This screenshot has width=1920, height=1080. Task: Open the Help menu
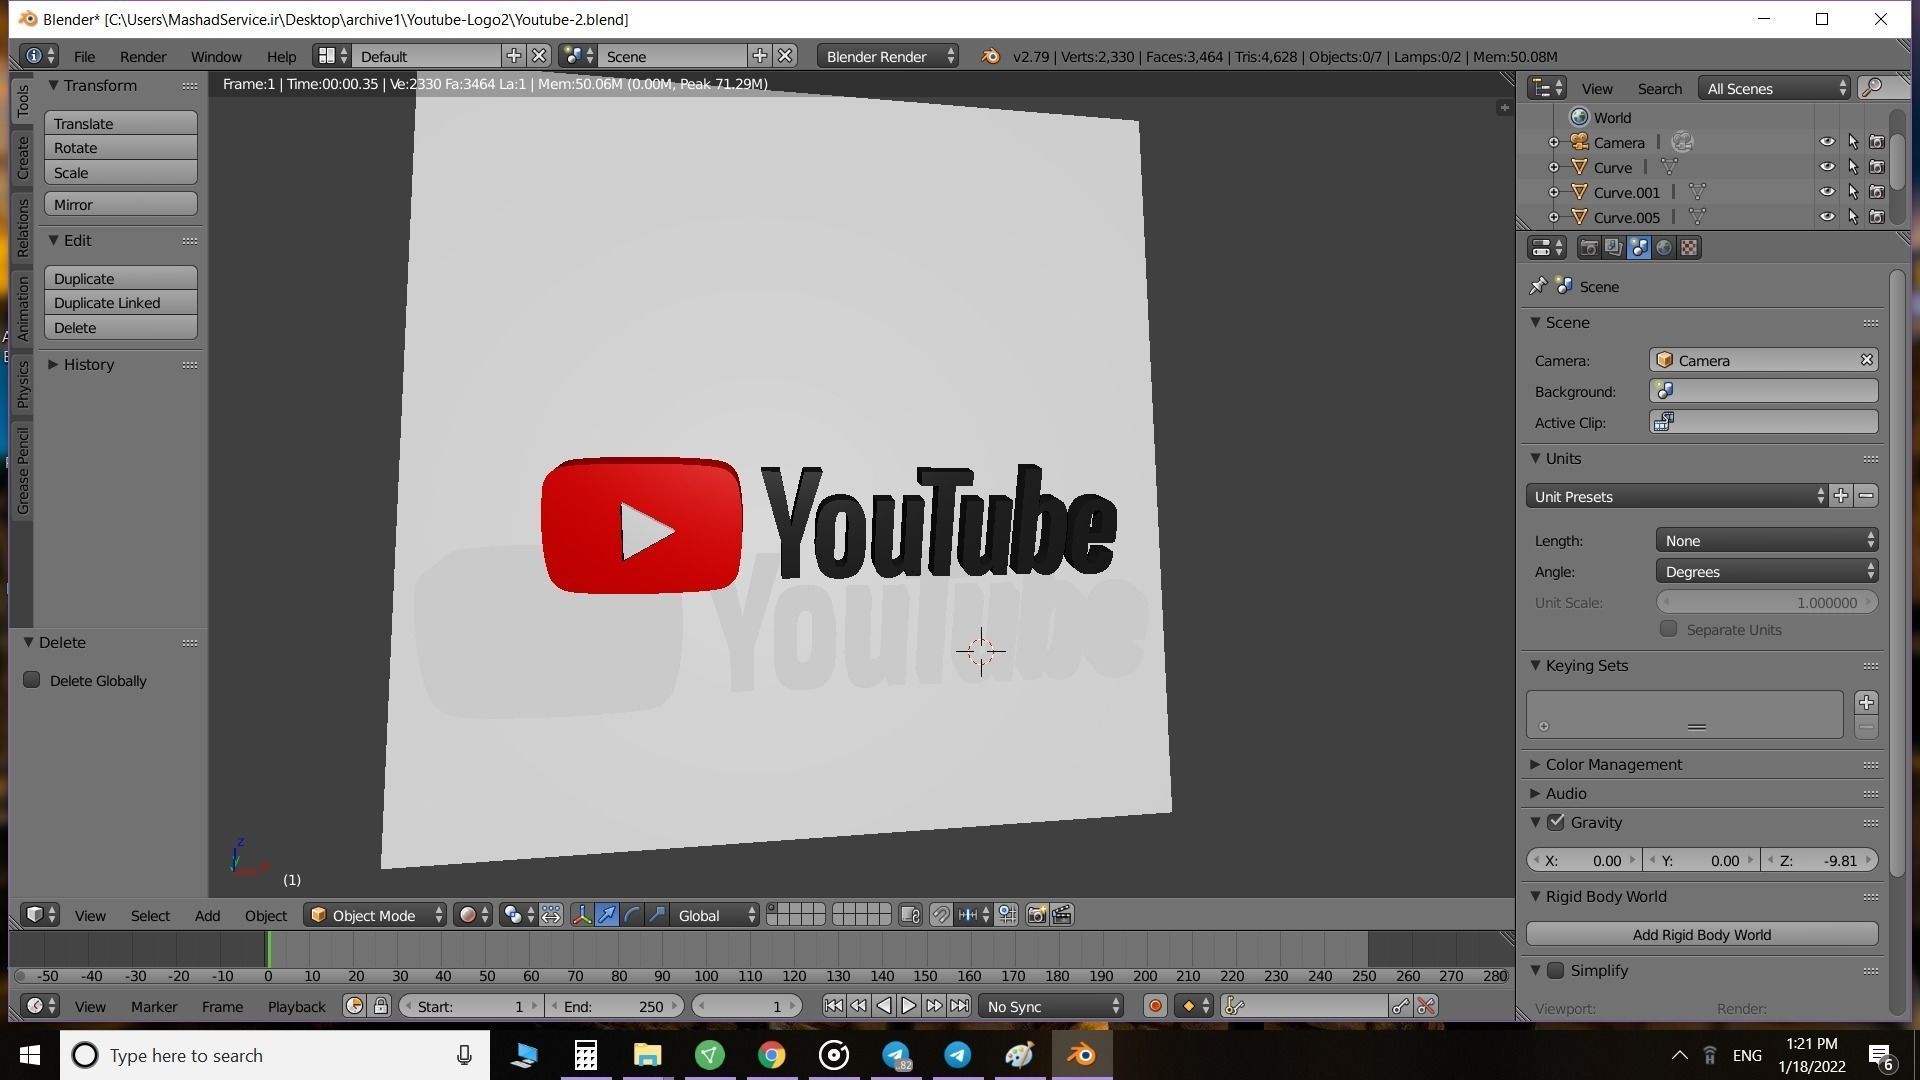(281, 56)
